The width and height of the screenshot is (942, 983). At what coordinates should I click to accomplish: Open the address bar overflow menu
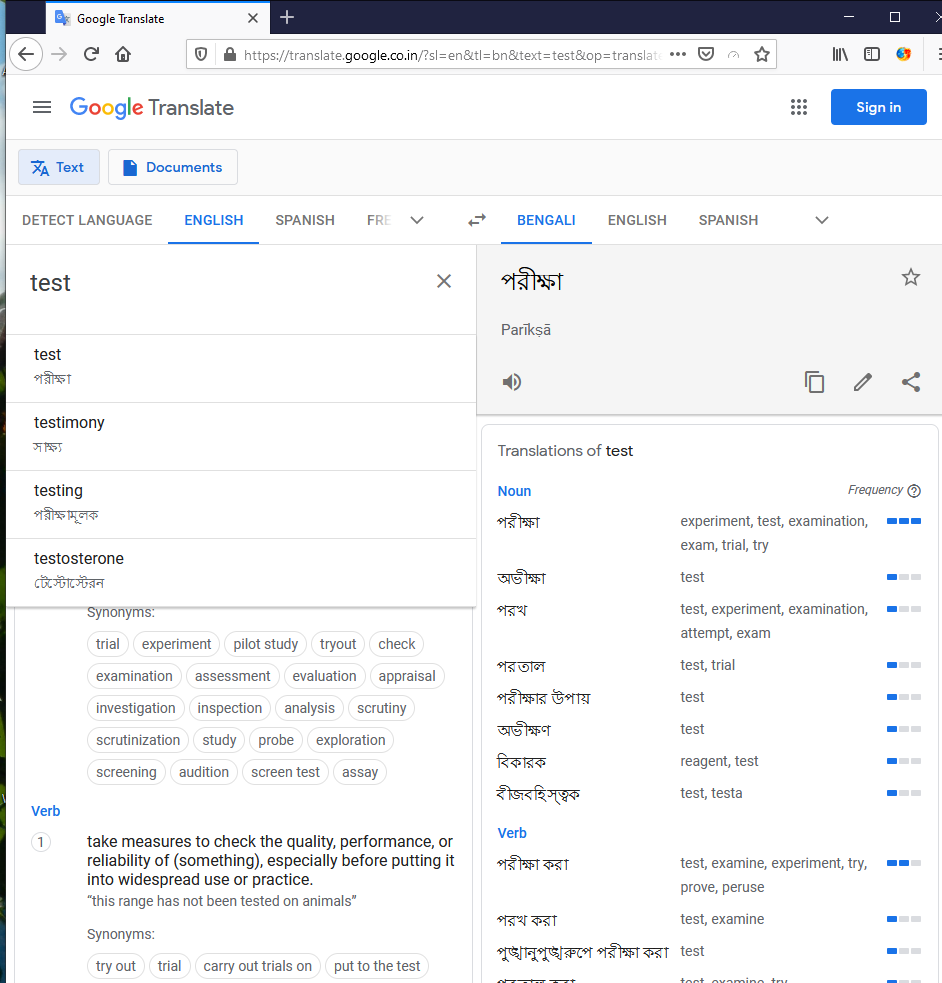click(x=677, y=54)
